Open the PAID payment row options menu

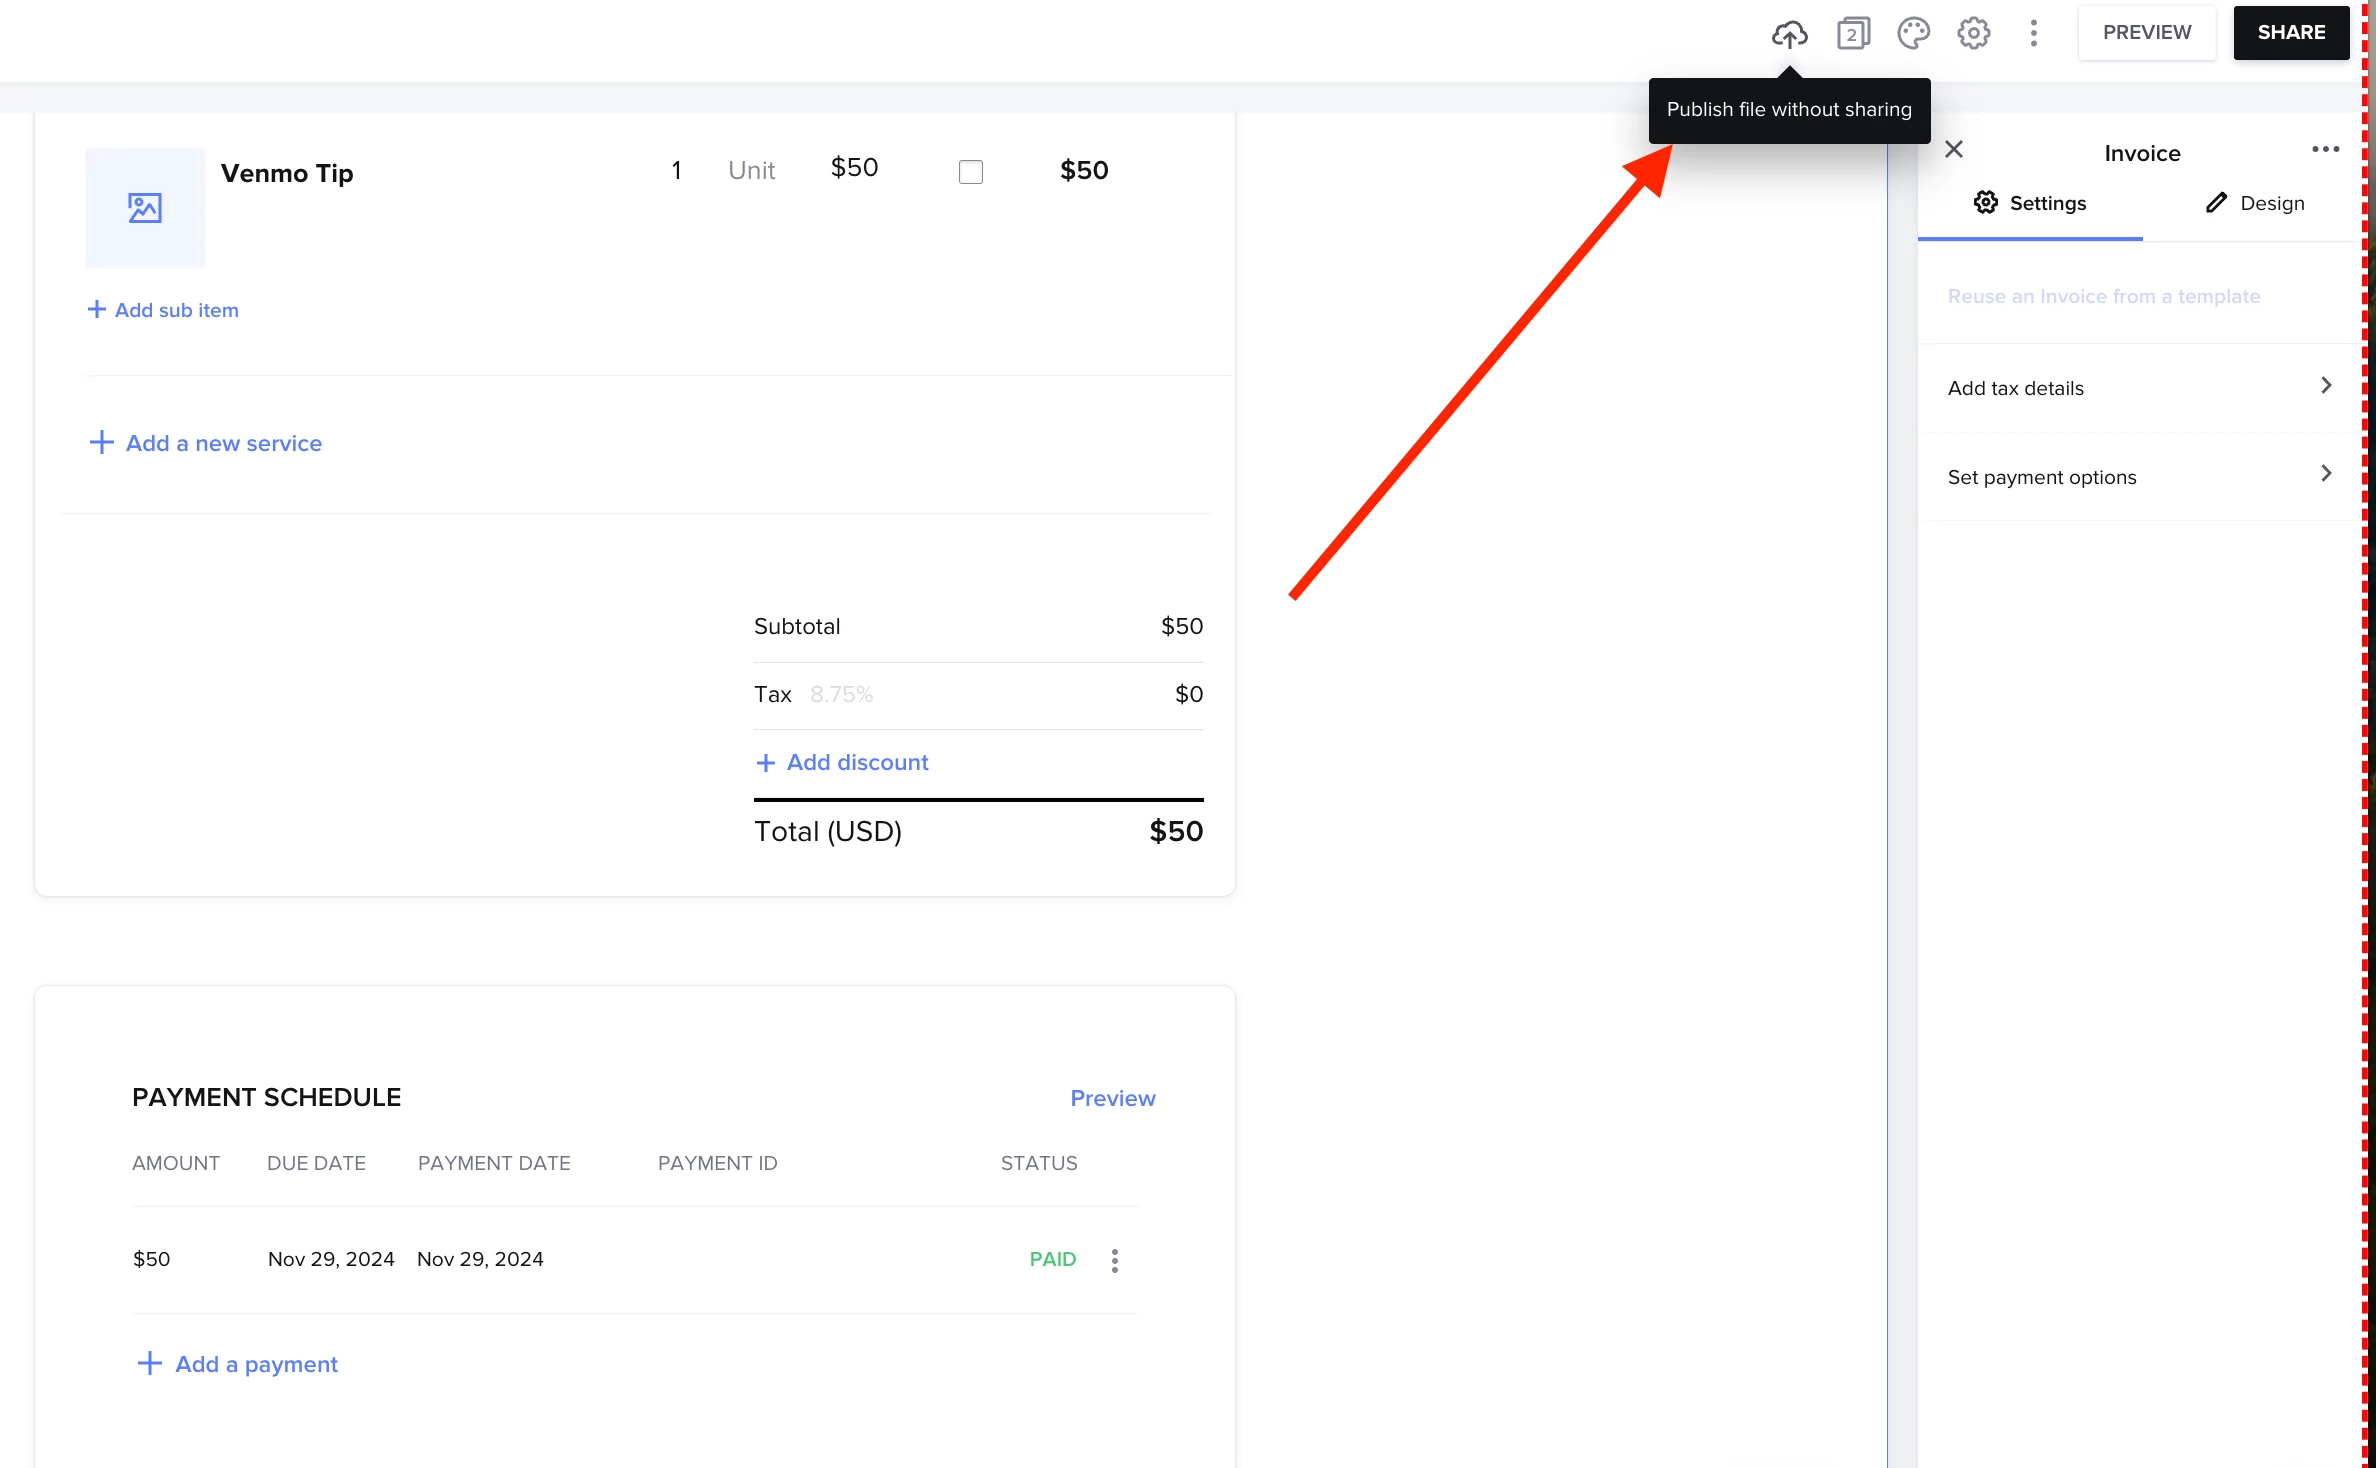coord(1114,1260)
